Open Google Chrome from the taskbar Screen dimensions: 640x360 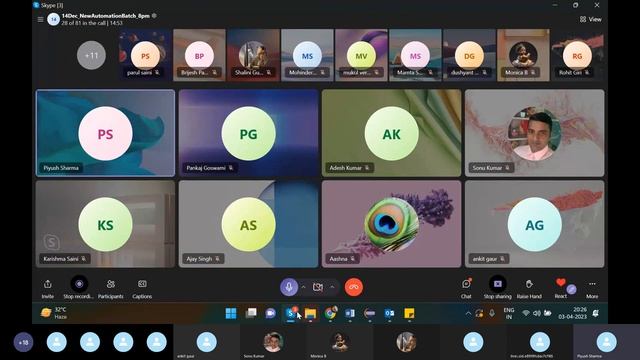point(330,313)
